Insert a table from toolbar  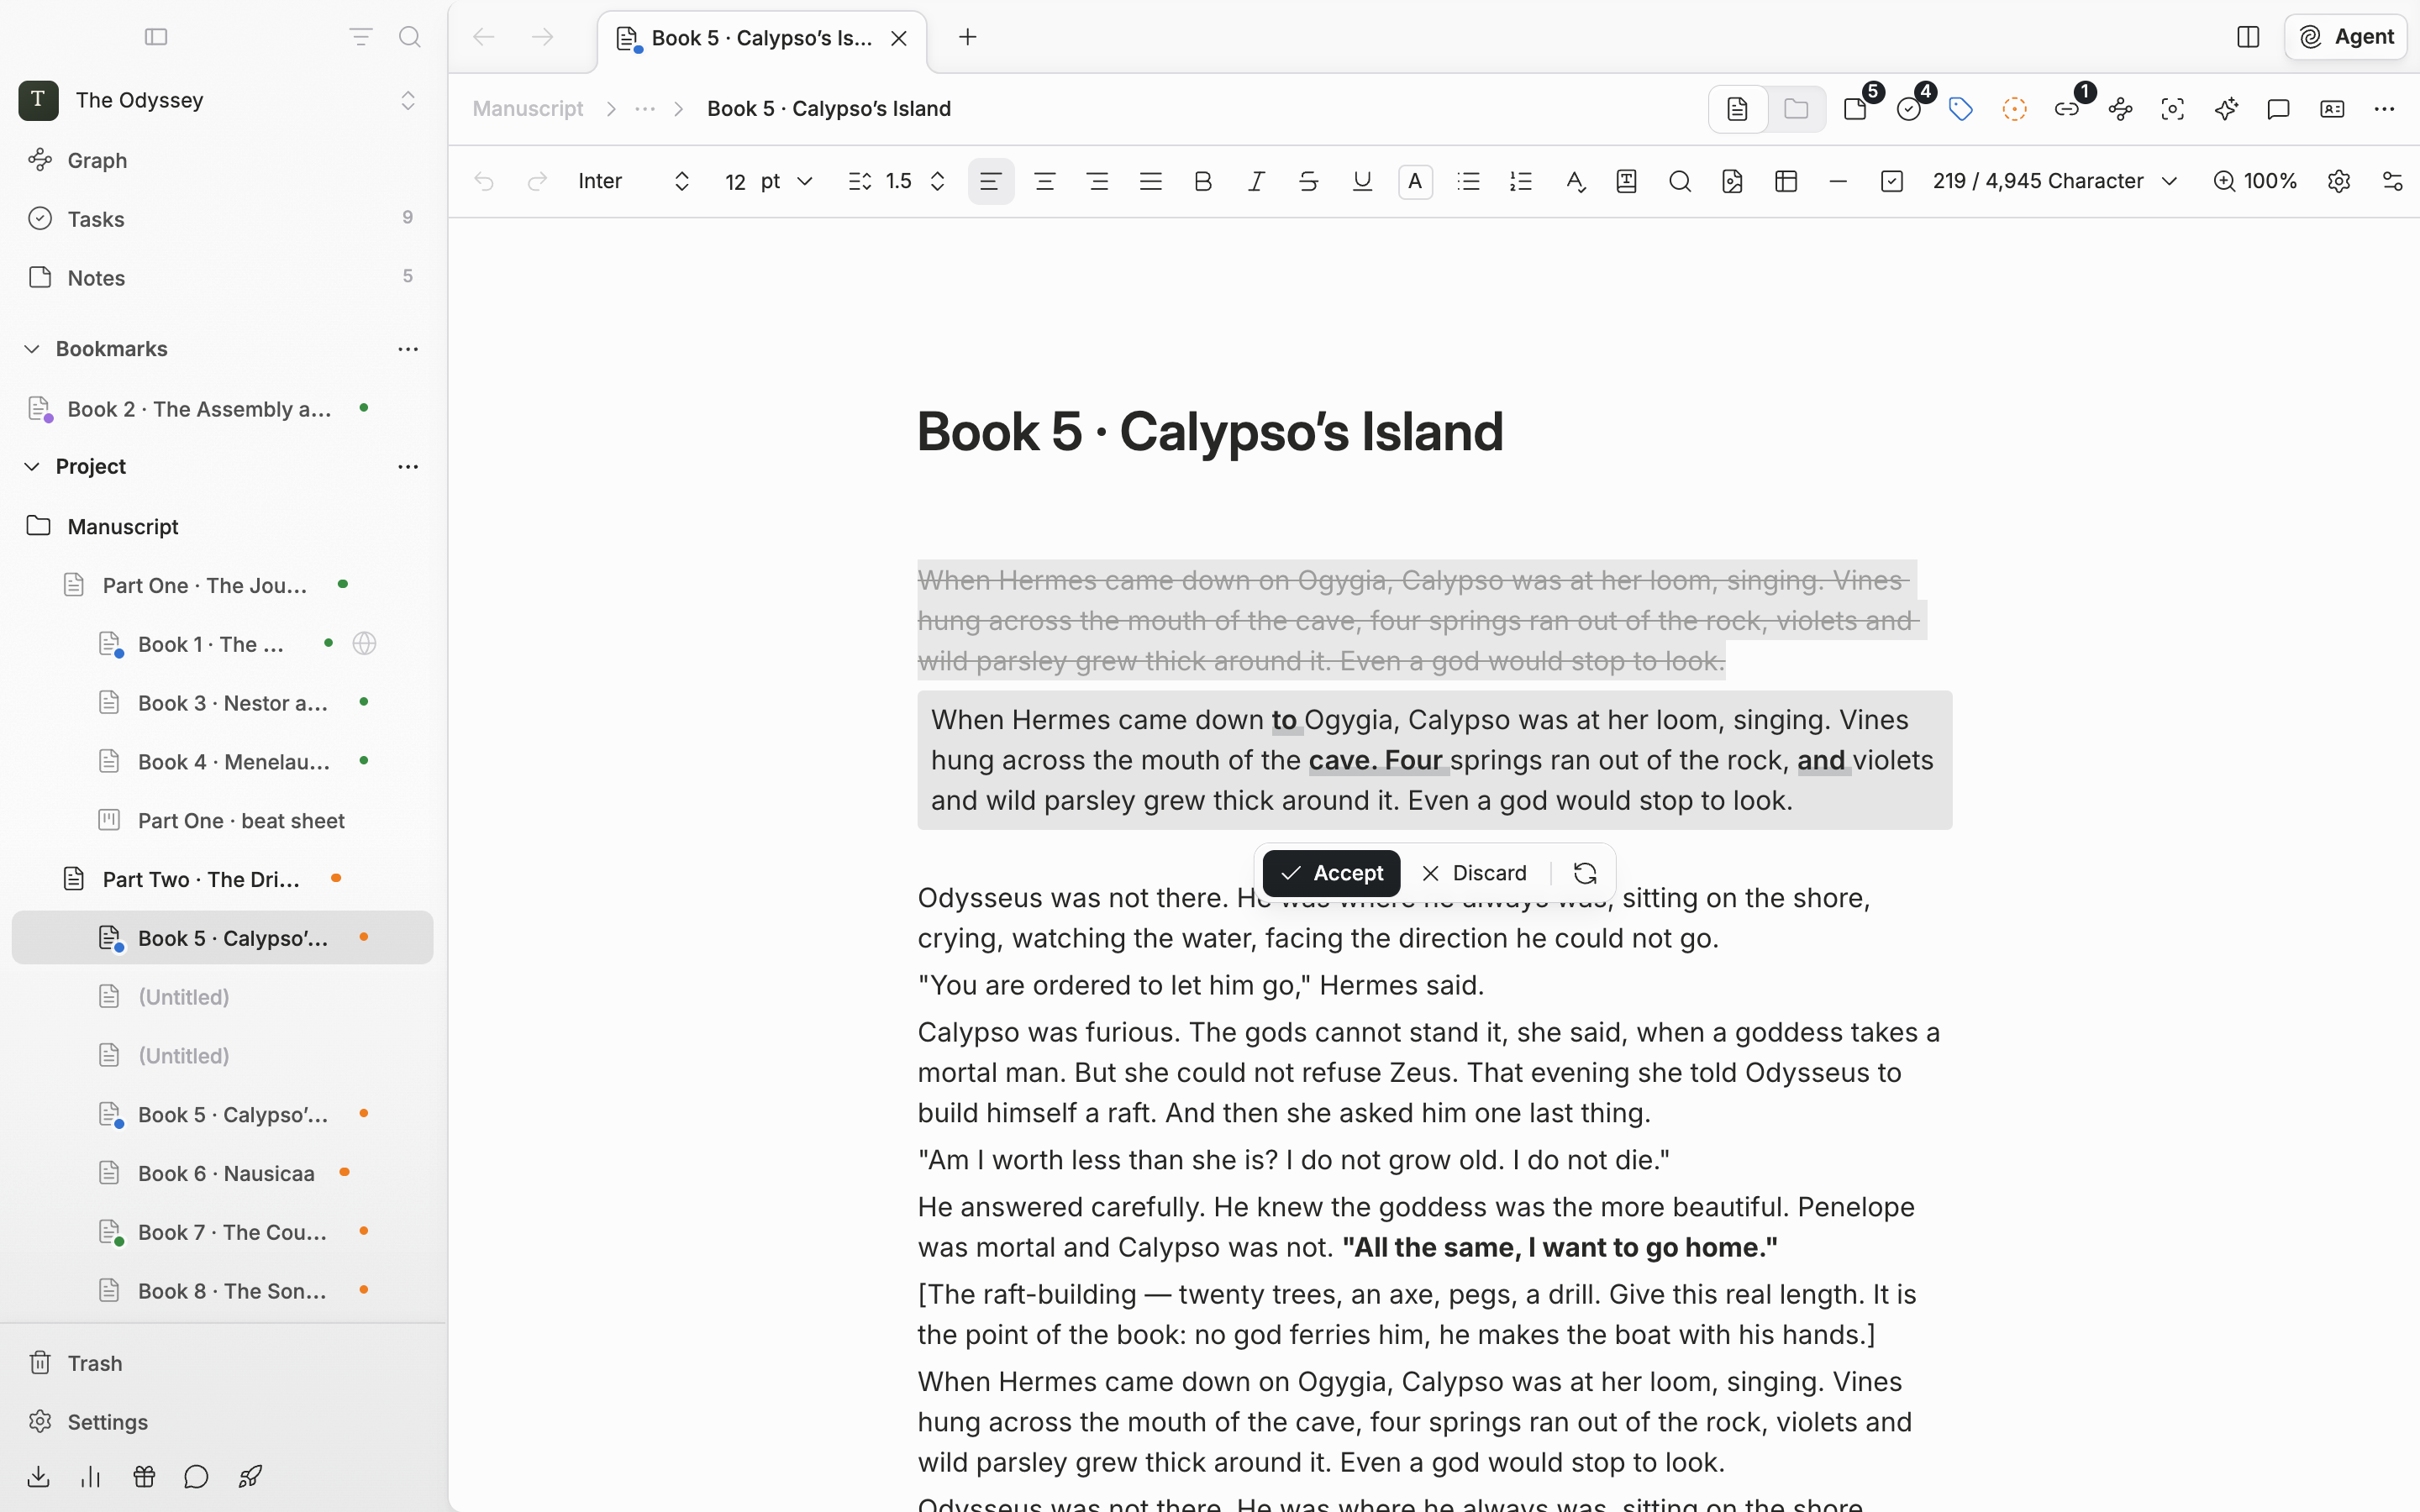point(1786,181)
